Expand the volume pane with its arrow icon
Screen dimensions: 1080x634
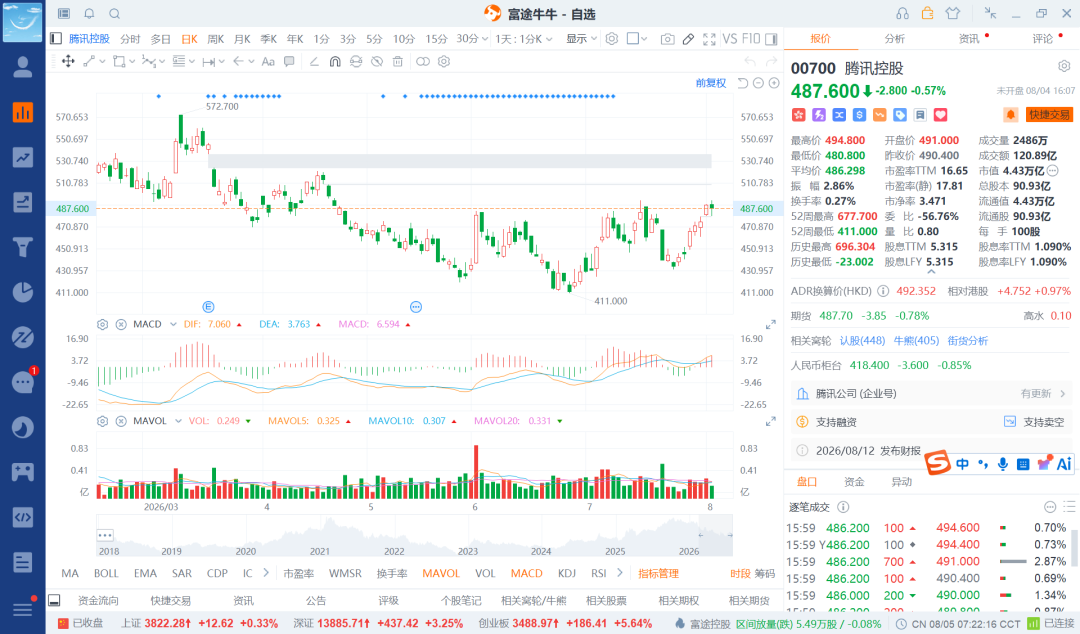pyautogui.click(x=771, y=421)
